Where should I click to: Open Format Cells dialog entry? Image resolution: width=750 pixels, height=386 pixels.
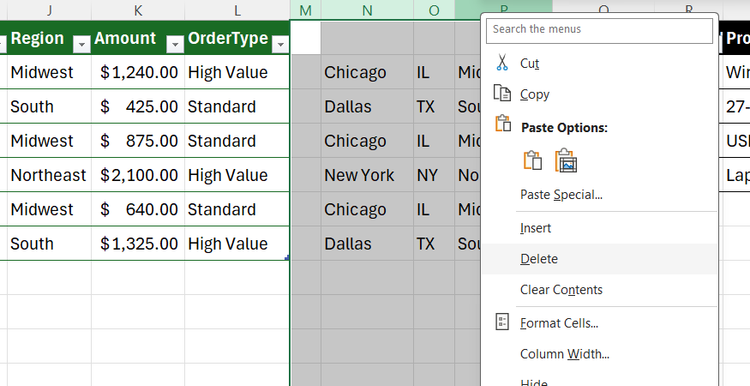pyautogui.click(x=599, y=323)
